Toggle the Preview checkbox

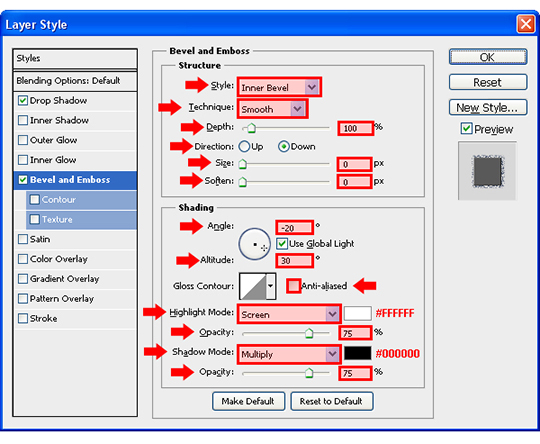point(466,129)
